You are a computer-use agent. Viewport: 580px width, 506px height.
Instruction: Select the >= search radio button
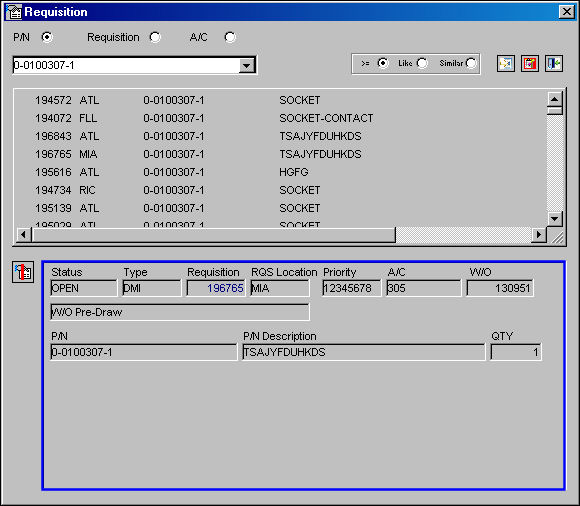(x=383, y=63)
